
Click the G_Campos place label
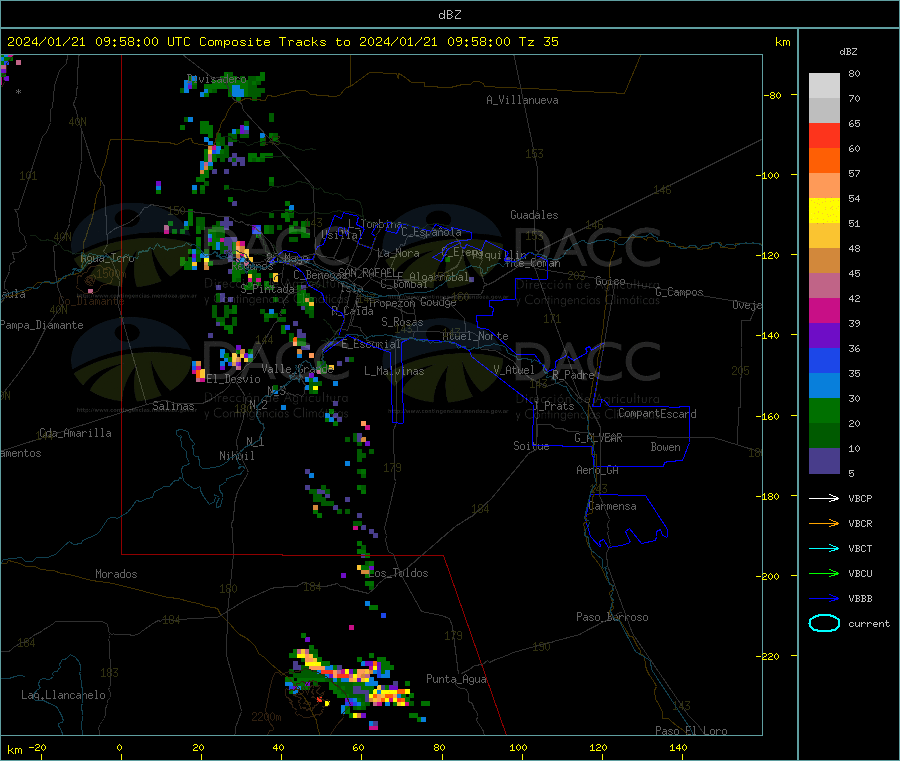[679, 292]
